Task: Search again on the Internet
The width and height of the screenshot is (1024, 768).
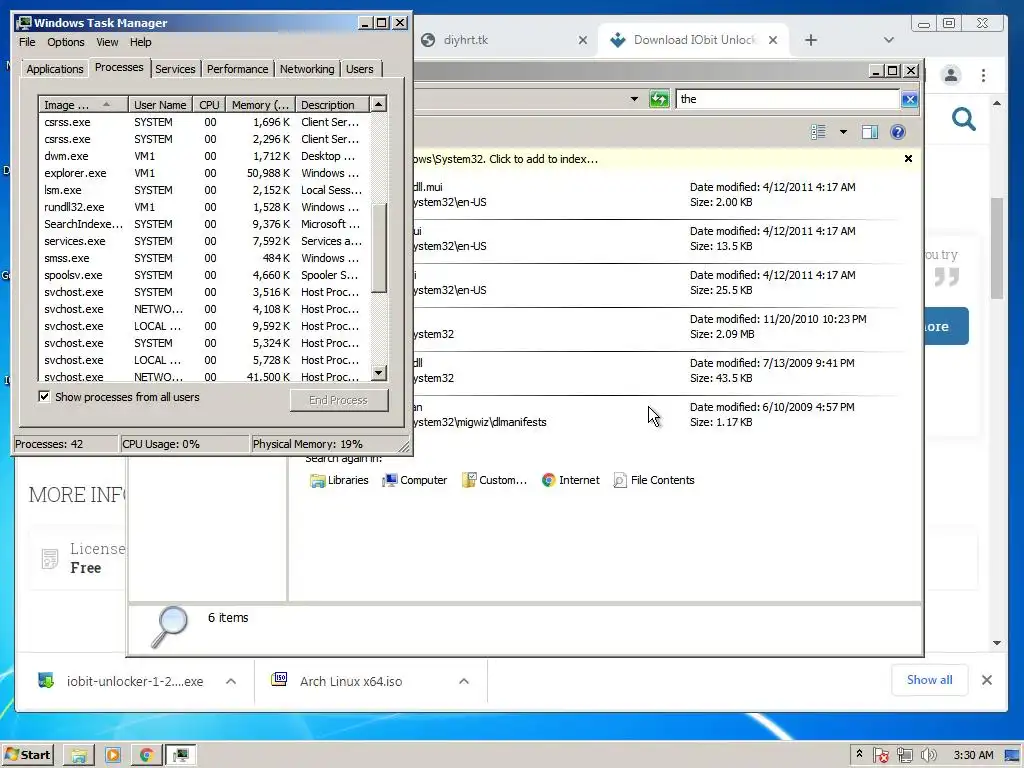Action: point(571,480)
